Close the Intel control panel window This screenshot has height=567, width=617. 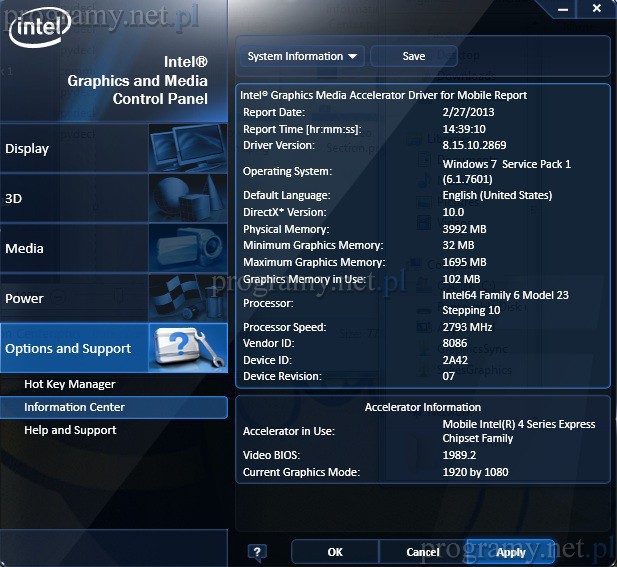click(595, 8)
